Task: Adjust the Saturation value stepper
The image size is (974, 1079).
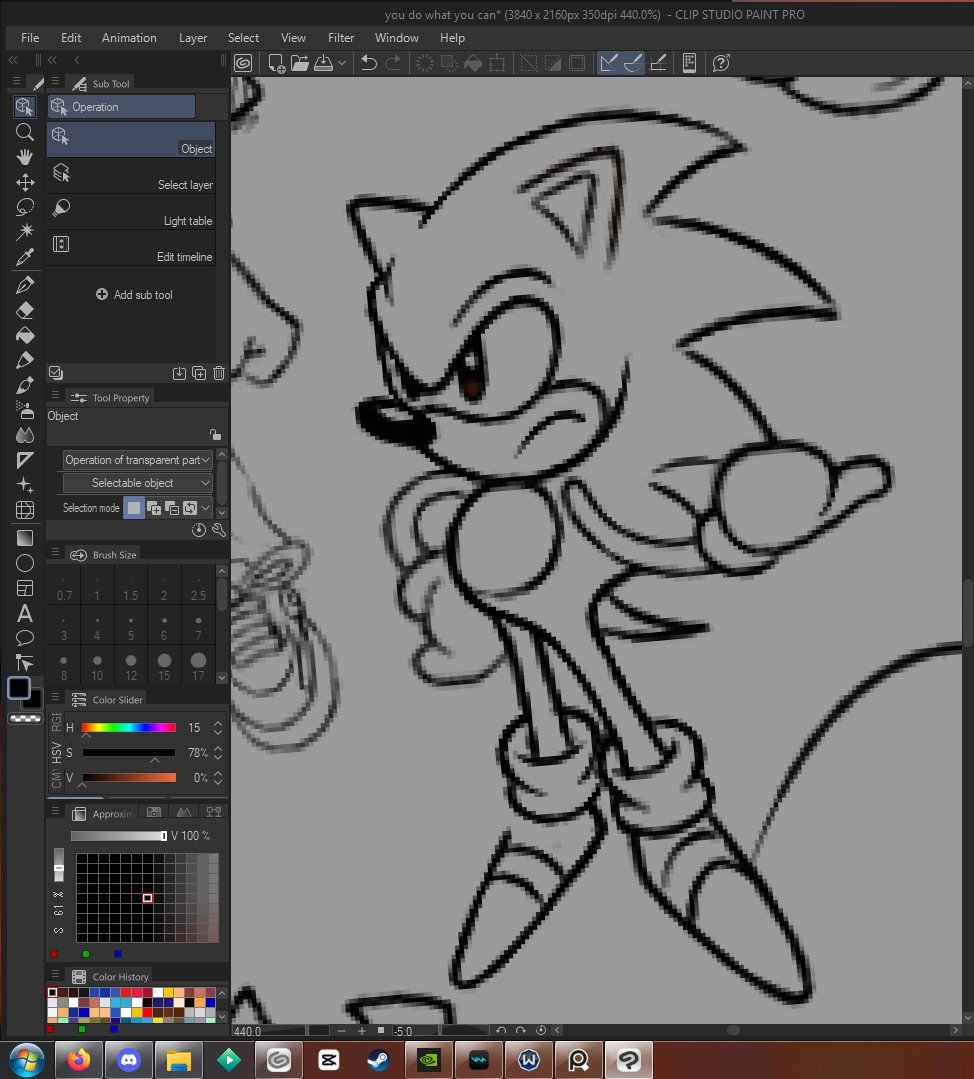Action: pos(218,753)
